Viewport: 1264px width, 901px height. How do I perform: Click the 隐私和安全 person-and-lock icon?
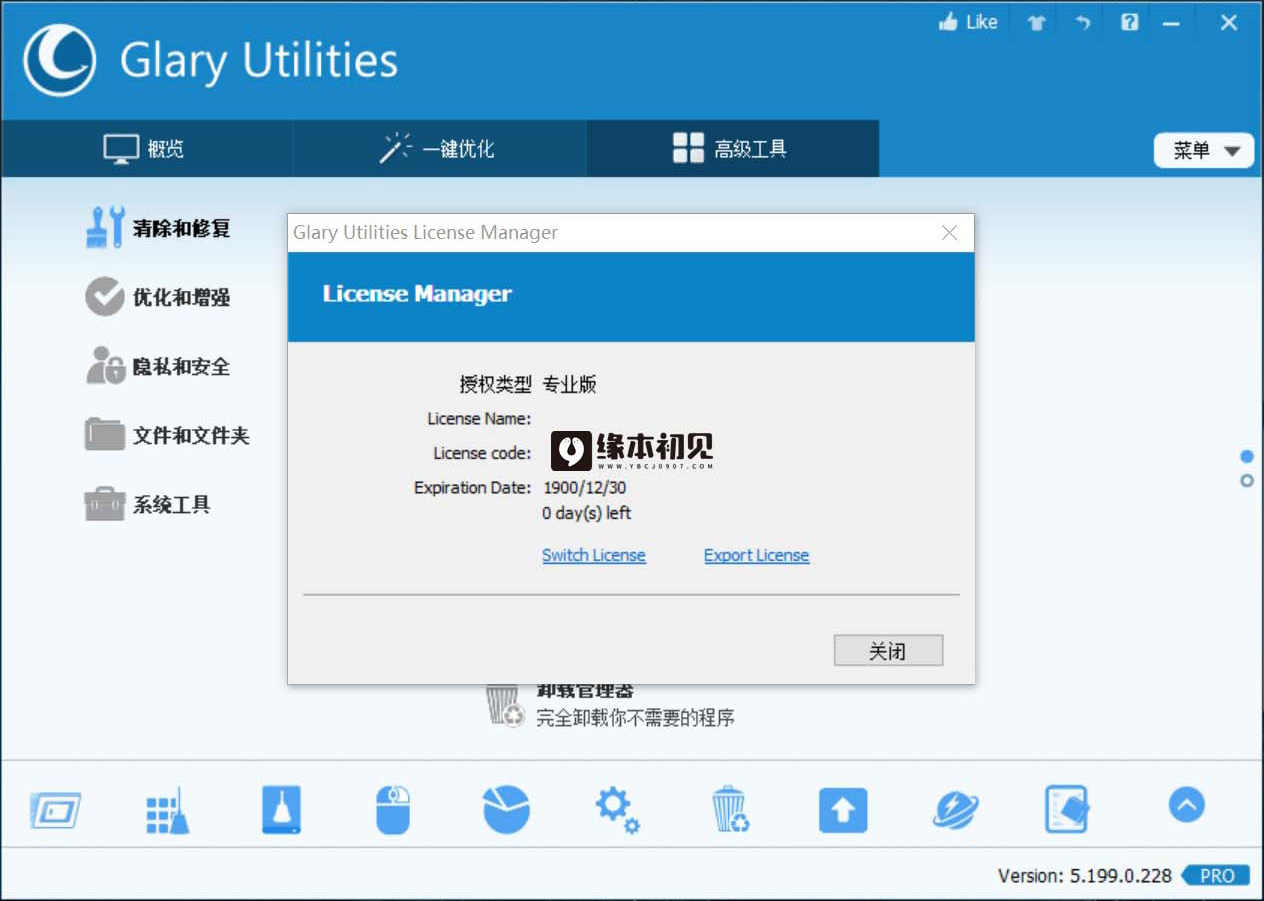pos(105,366)
